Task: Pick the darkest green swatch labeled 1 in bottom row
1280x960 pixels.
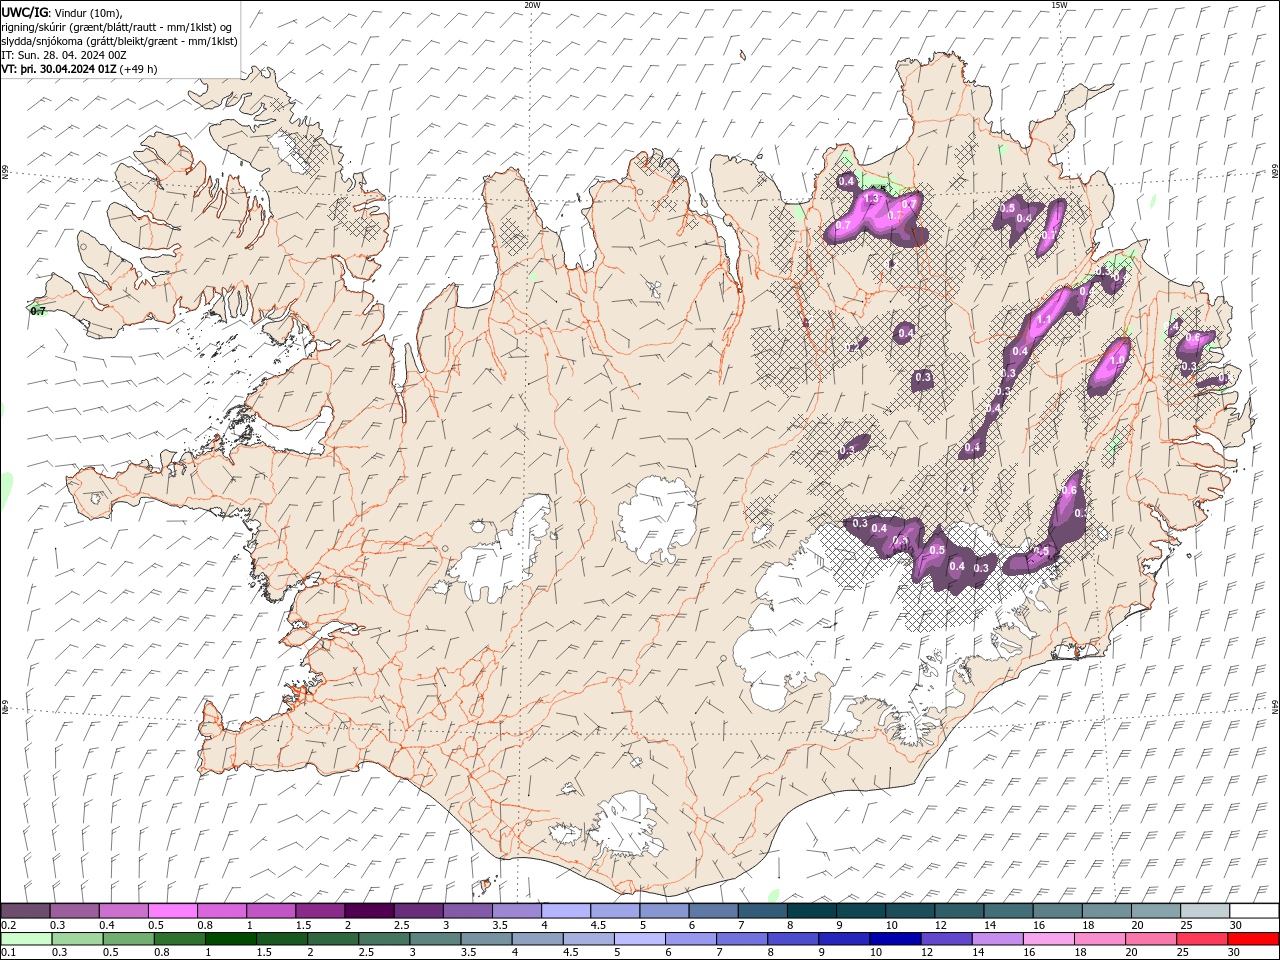Action: tap(231, 939)
